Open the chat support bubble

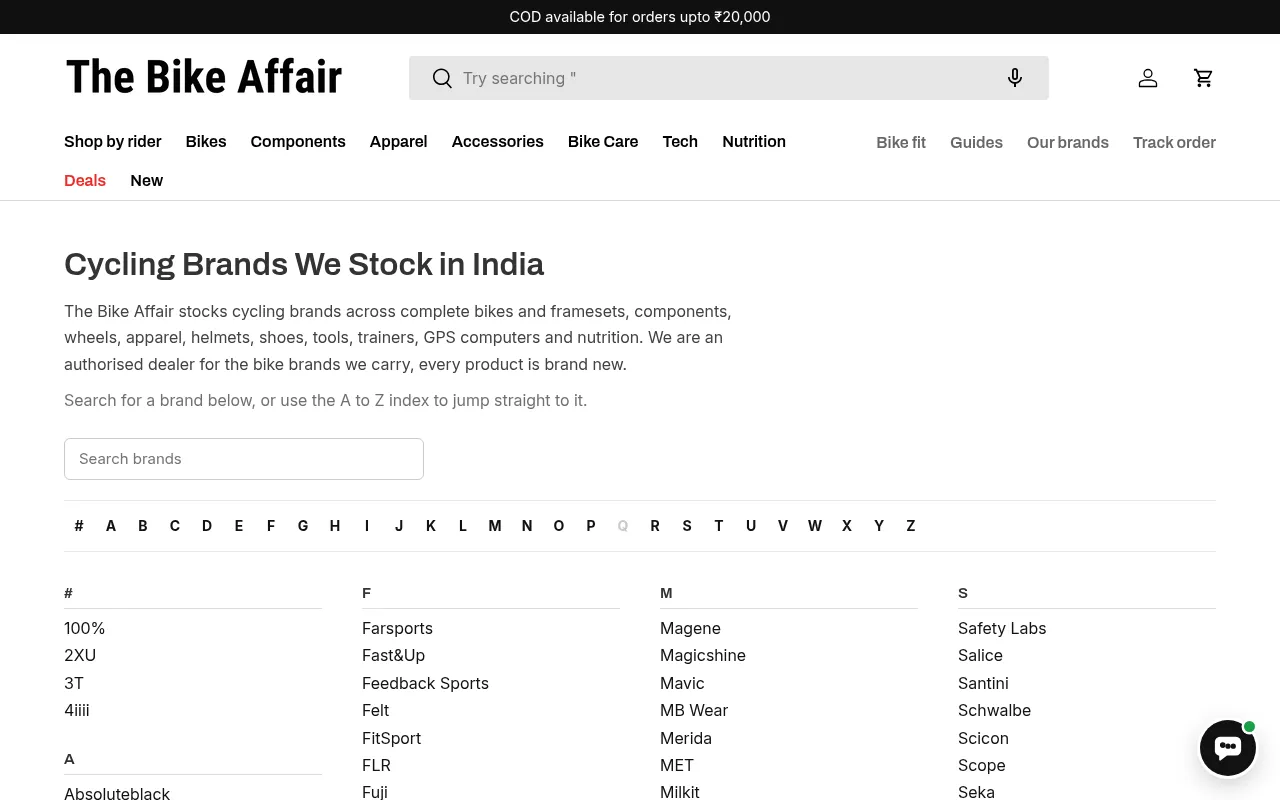pos(1228,747)
